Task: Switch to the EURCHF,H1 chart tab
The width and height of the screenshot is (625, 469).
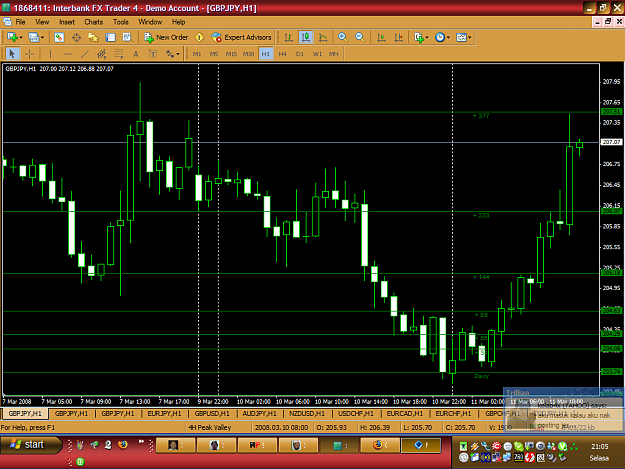Action: [453, 414]
